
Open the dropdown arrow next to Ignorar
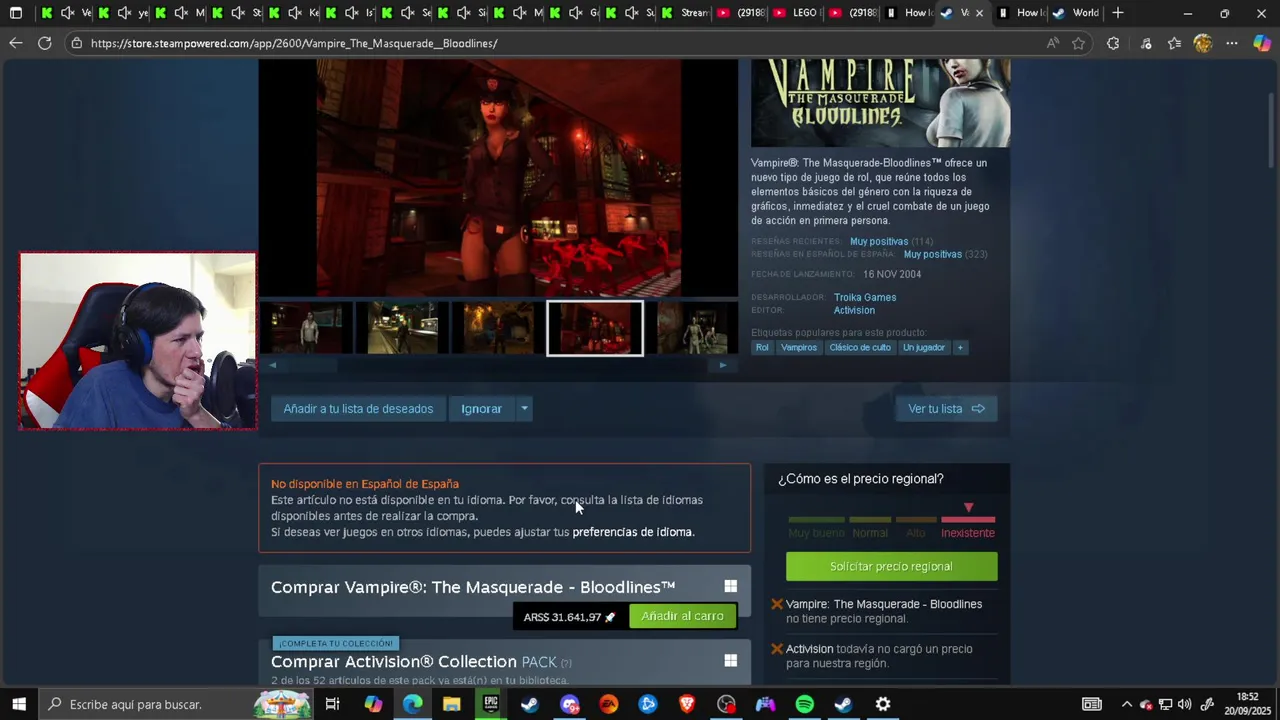(x=524, y=408)
